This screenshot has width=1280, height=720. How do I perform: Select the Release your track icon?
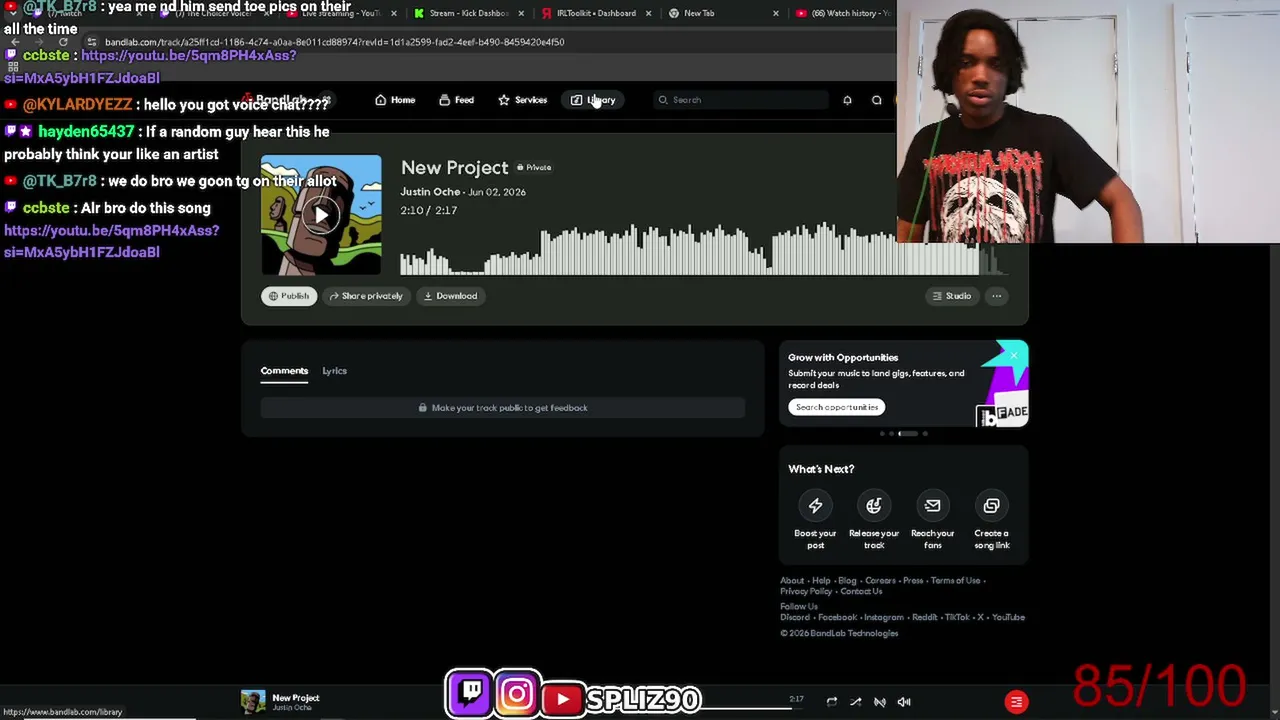click(x=874, y=506)
